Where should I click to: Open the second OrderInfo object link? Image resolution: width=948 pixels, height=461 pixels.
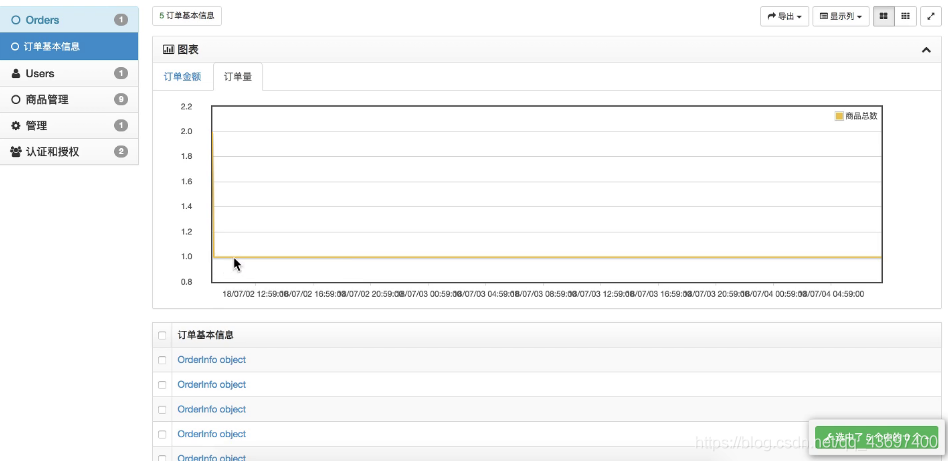212,385
